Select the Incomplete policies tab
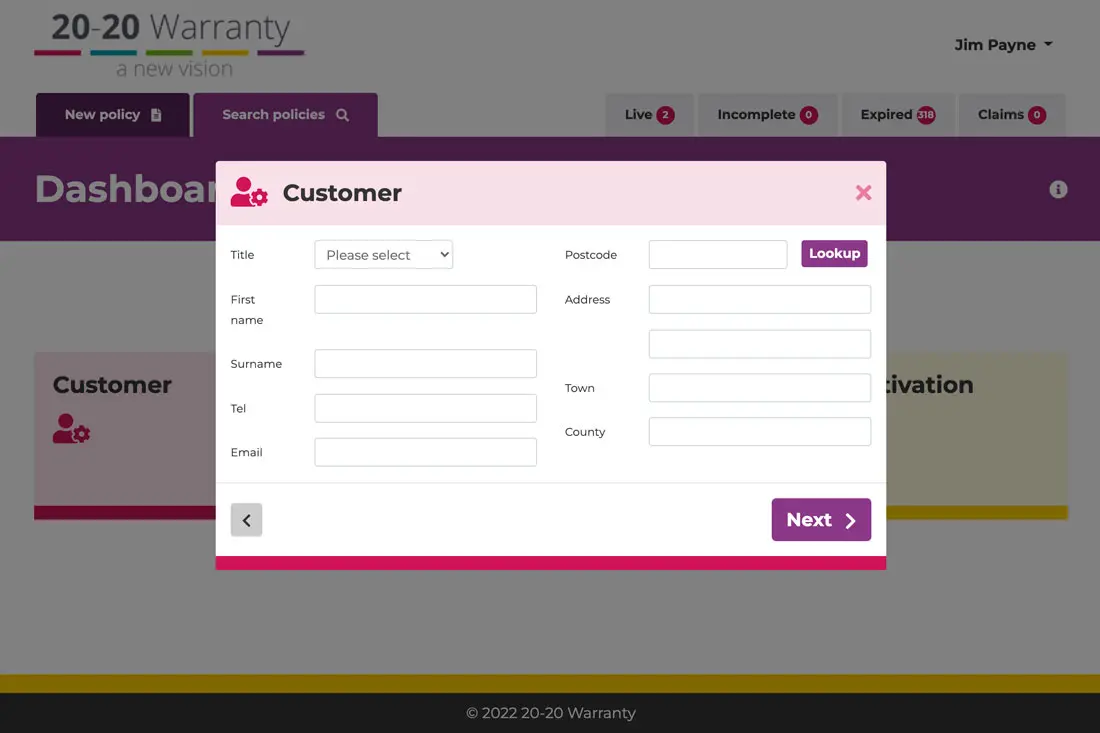The height and width of the screenshot is (733, 1100). [767, 115]
